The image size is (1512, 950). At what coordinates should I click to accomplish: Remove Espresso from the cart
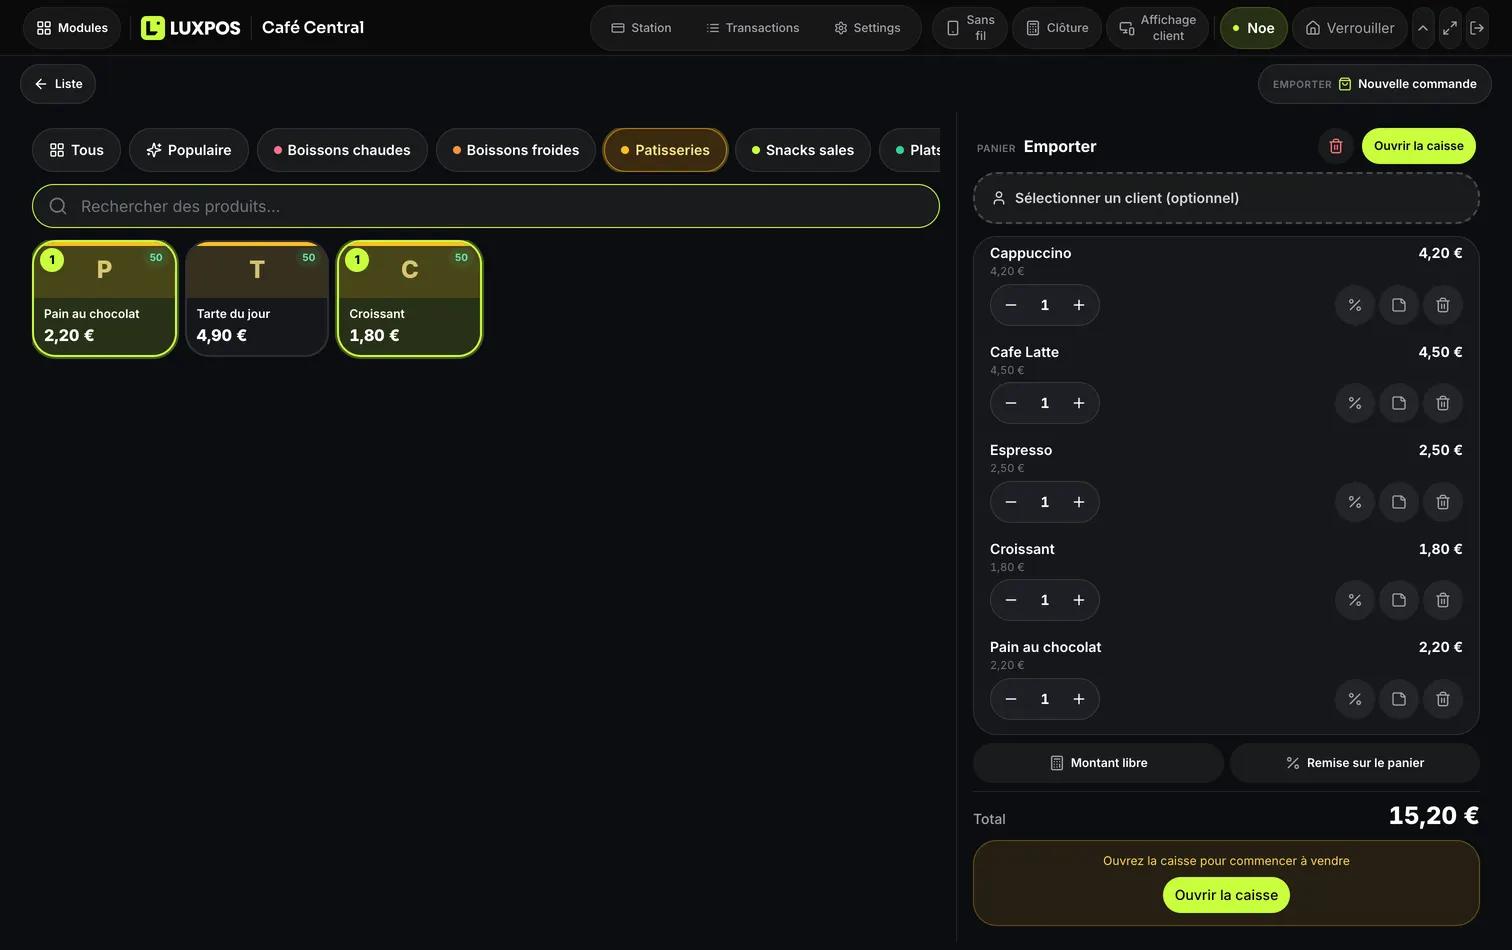[1442, 502]
